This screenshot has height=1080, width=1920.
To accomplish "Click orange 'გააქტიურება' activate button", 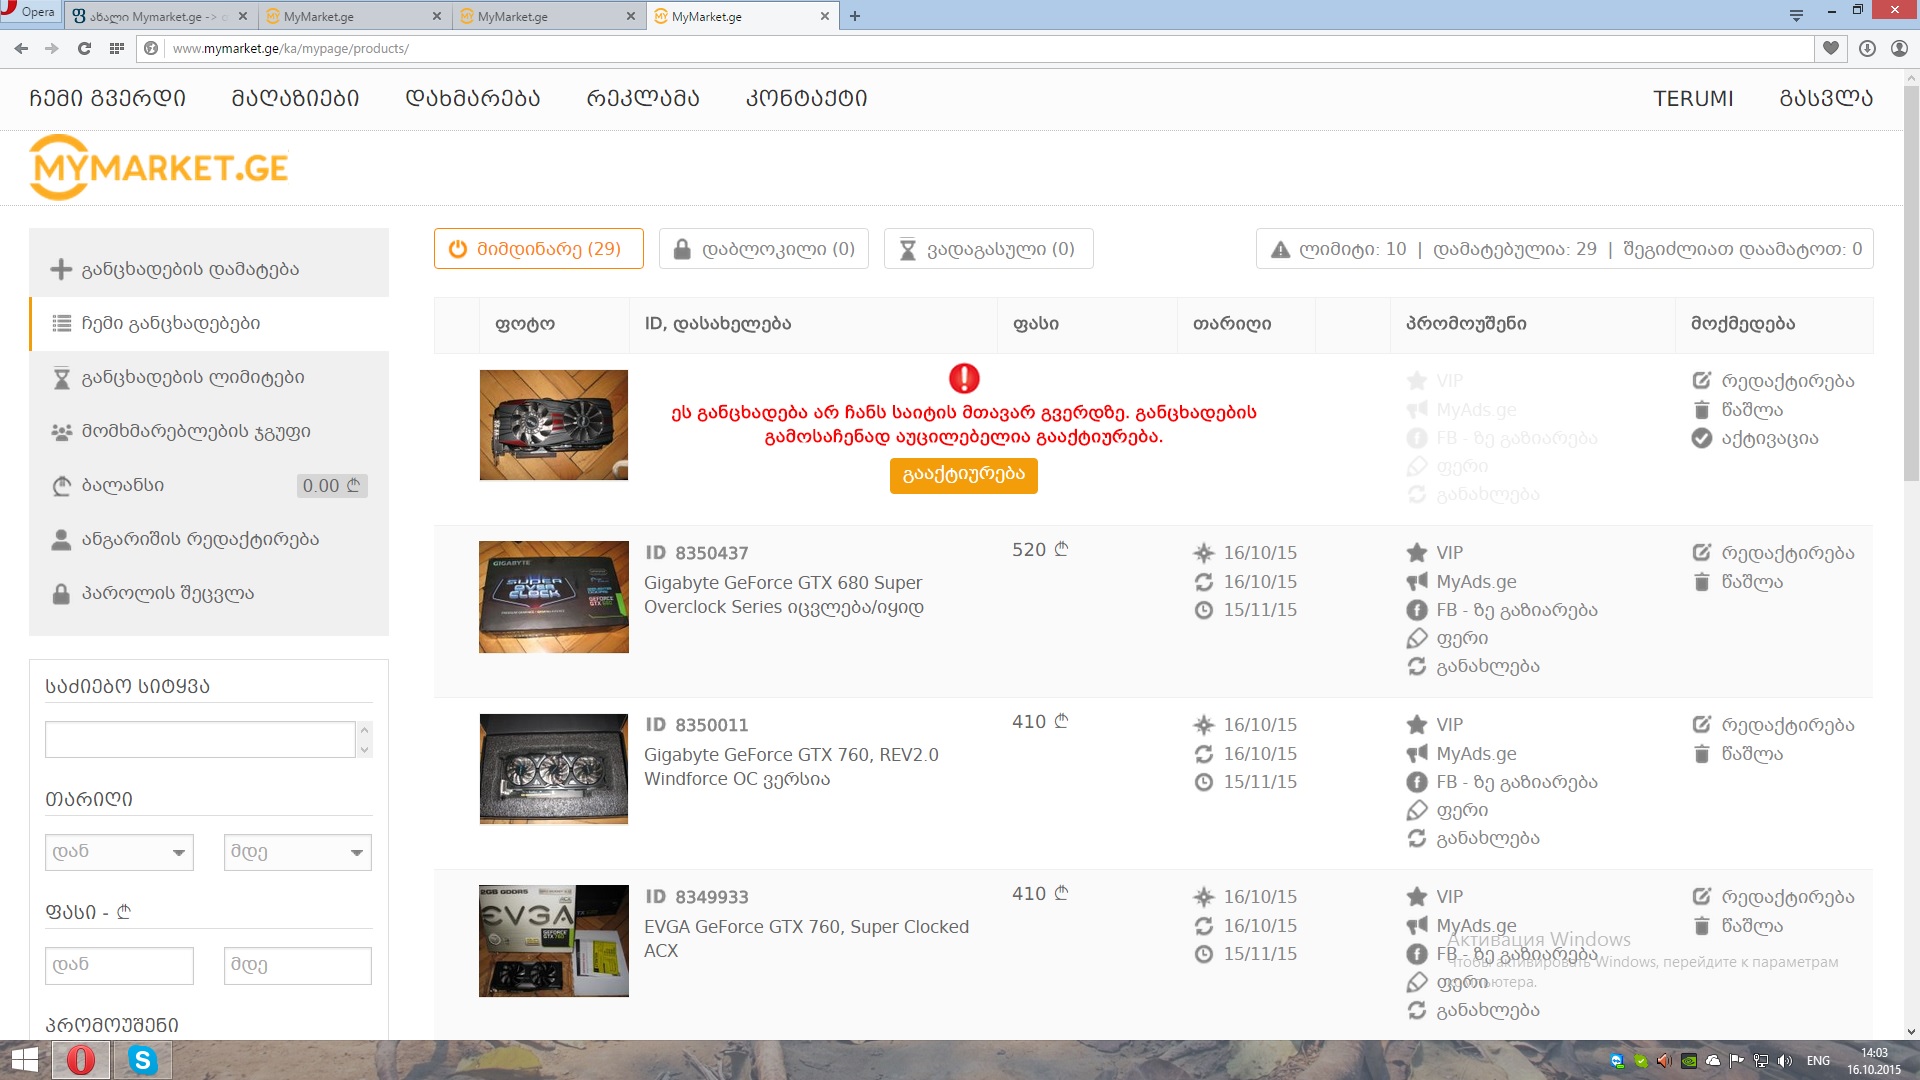I will (x=963, y=475).
